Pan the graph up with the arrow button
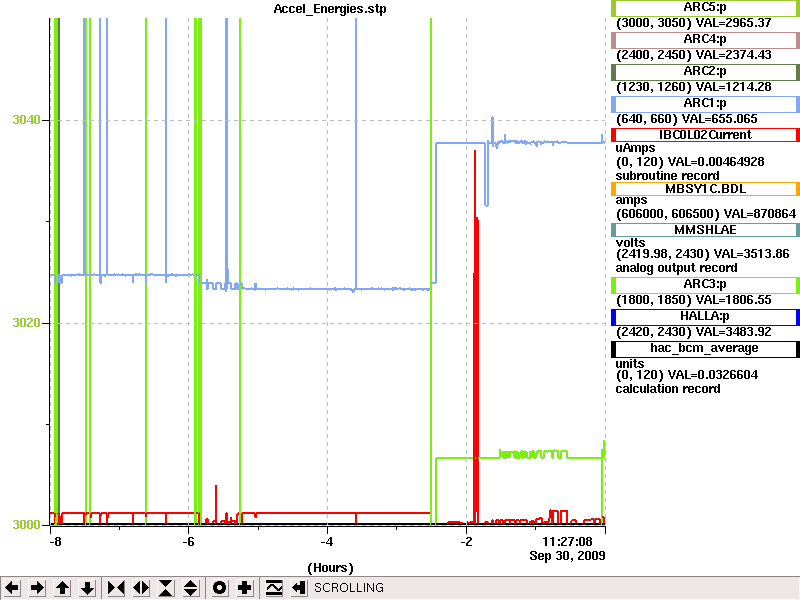 [62, 588]
